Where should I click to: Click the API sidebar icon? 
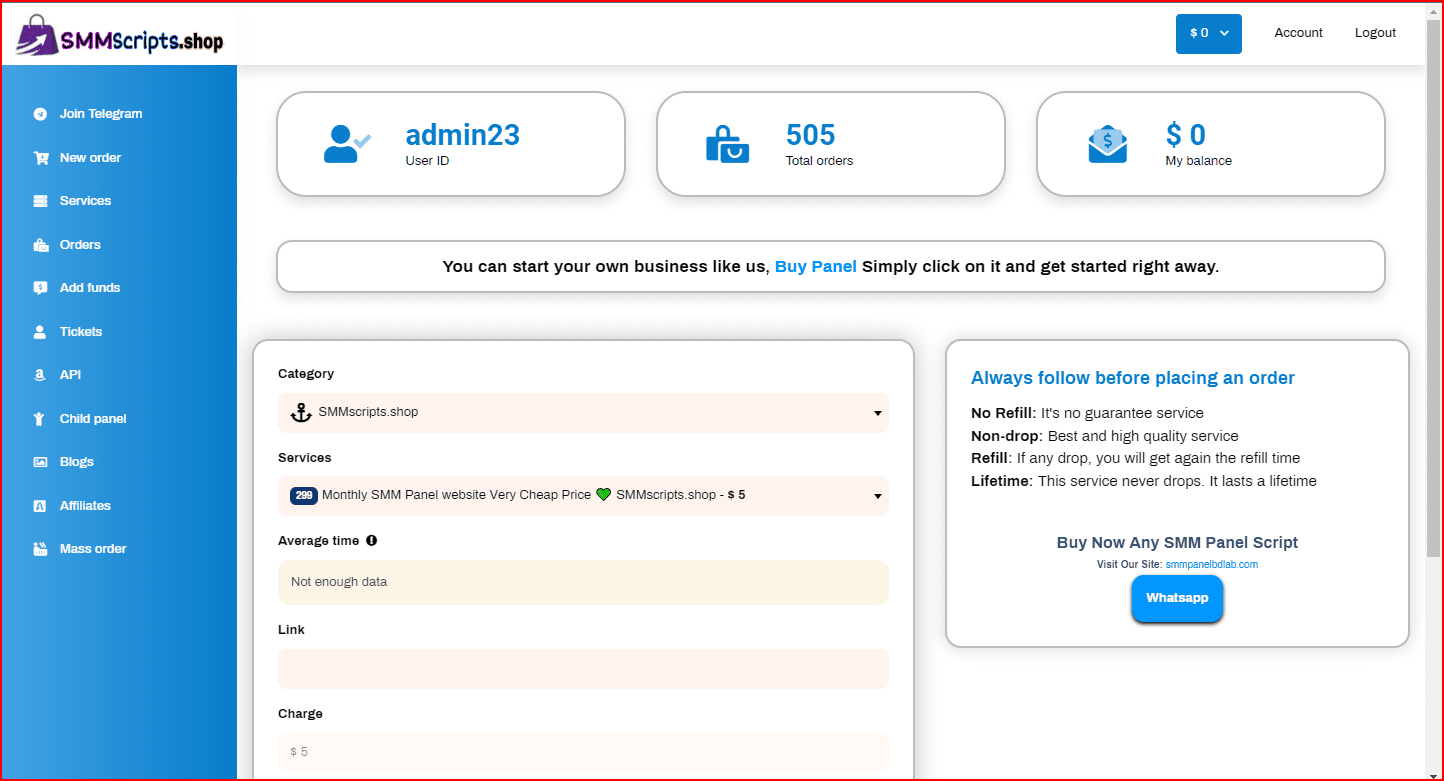point(40,375)
